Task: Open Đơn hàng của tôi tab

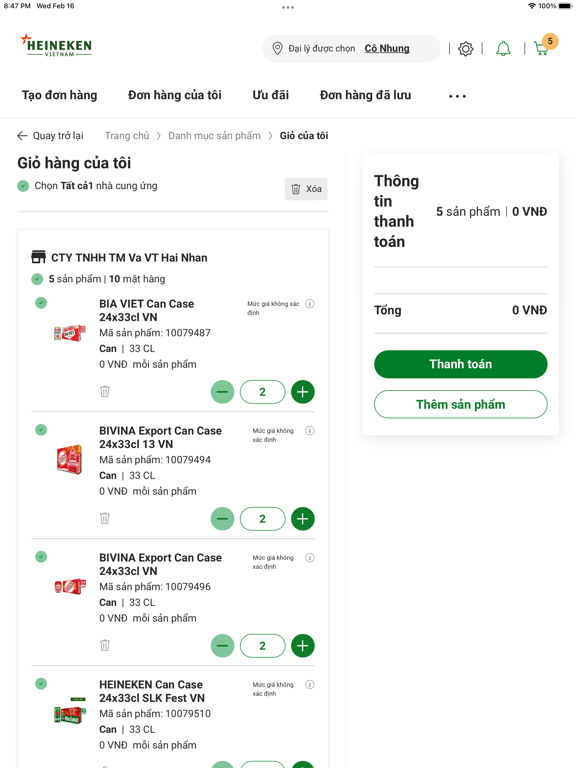Action: click(175, 95)
